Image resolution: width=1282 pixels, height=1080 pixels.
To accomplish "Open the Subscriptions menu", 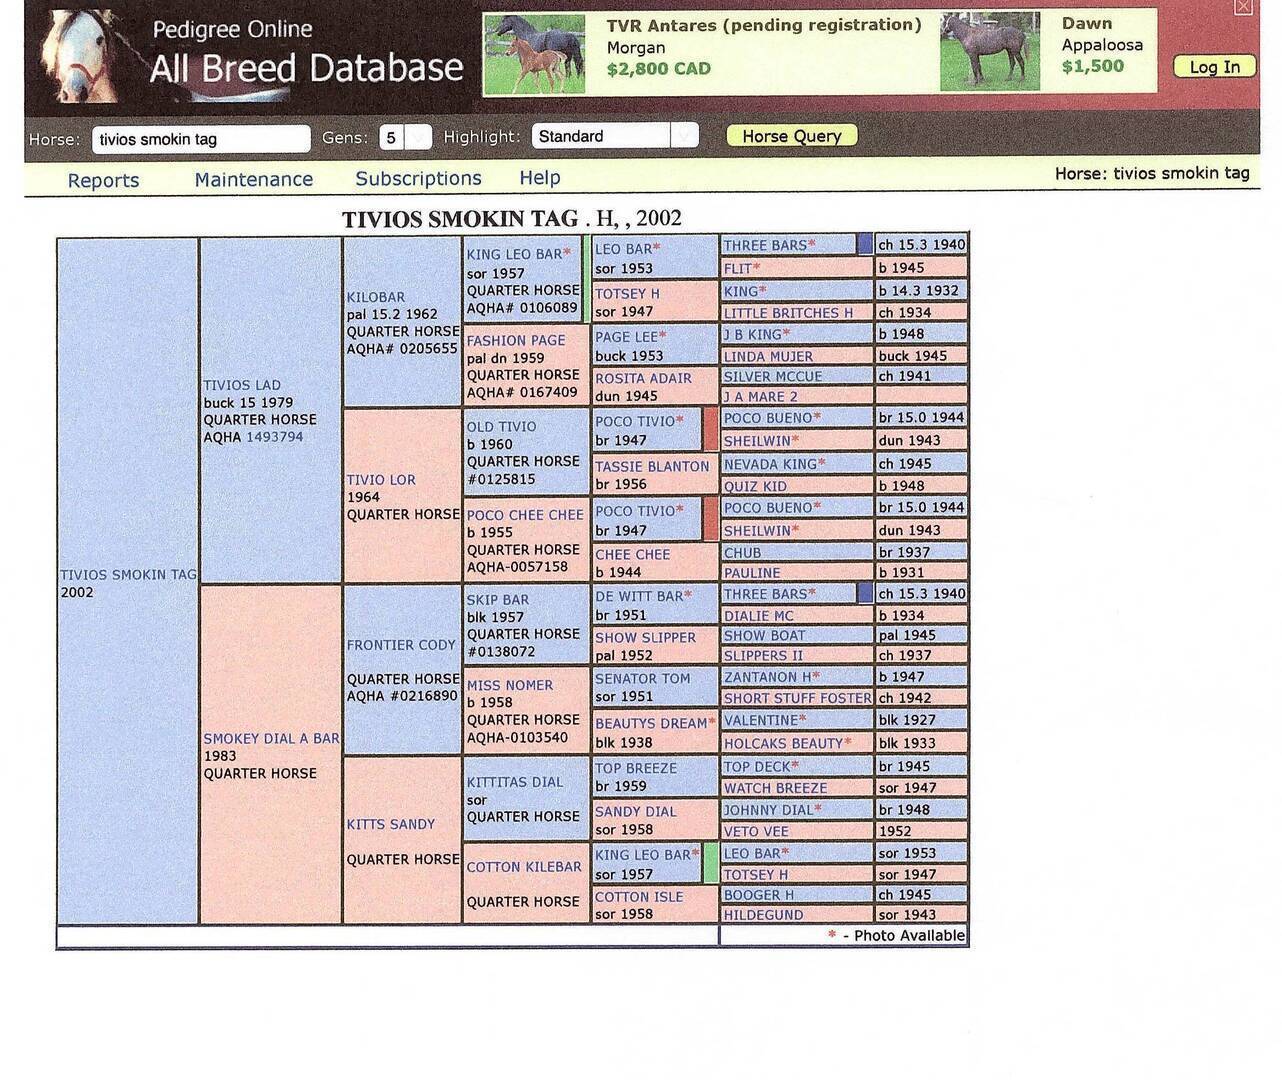I will pyautogui.click(x=418, y=178).
